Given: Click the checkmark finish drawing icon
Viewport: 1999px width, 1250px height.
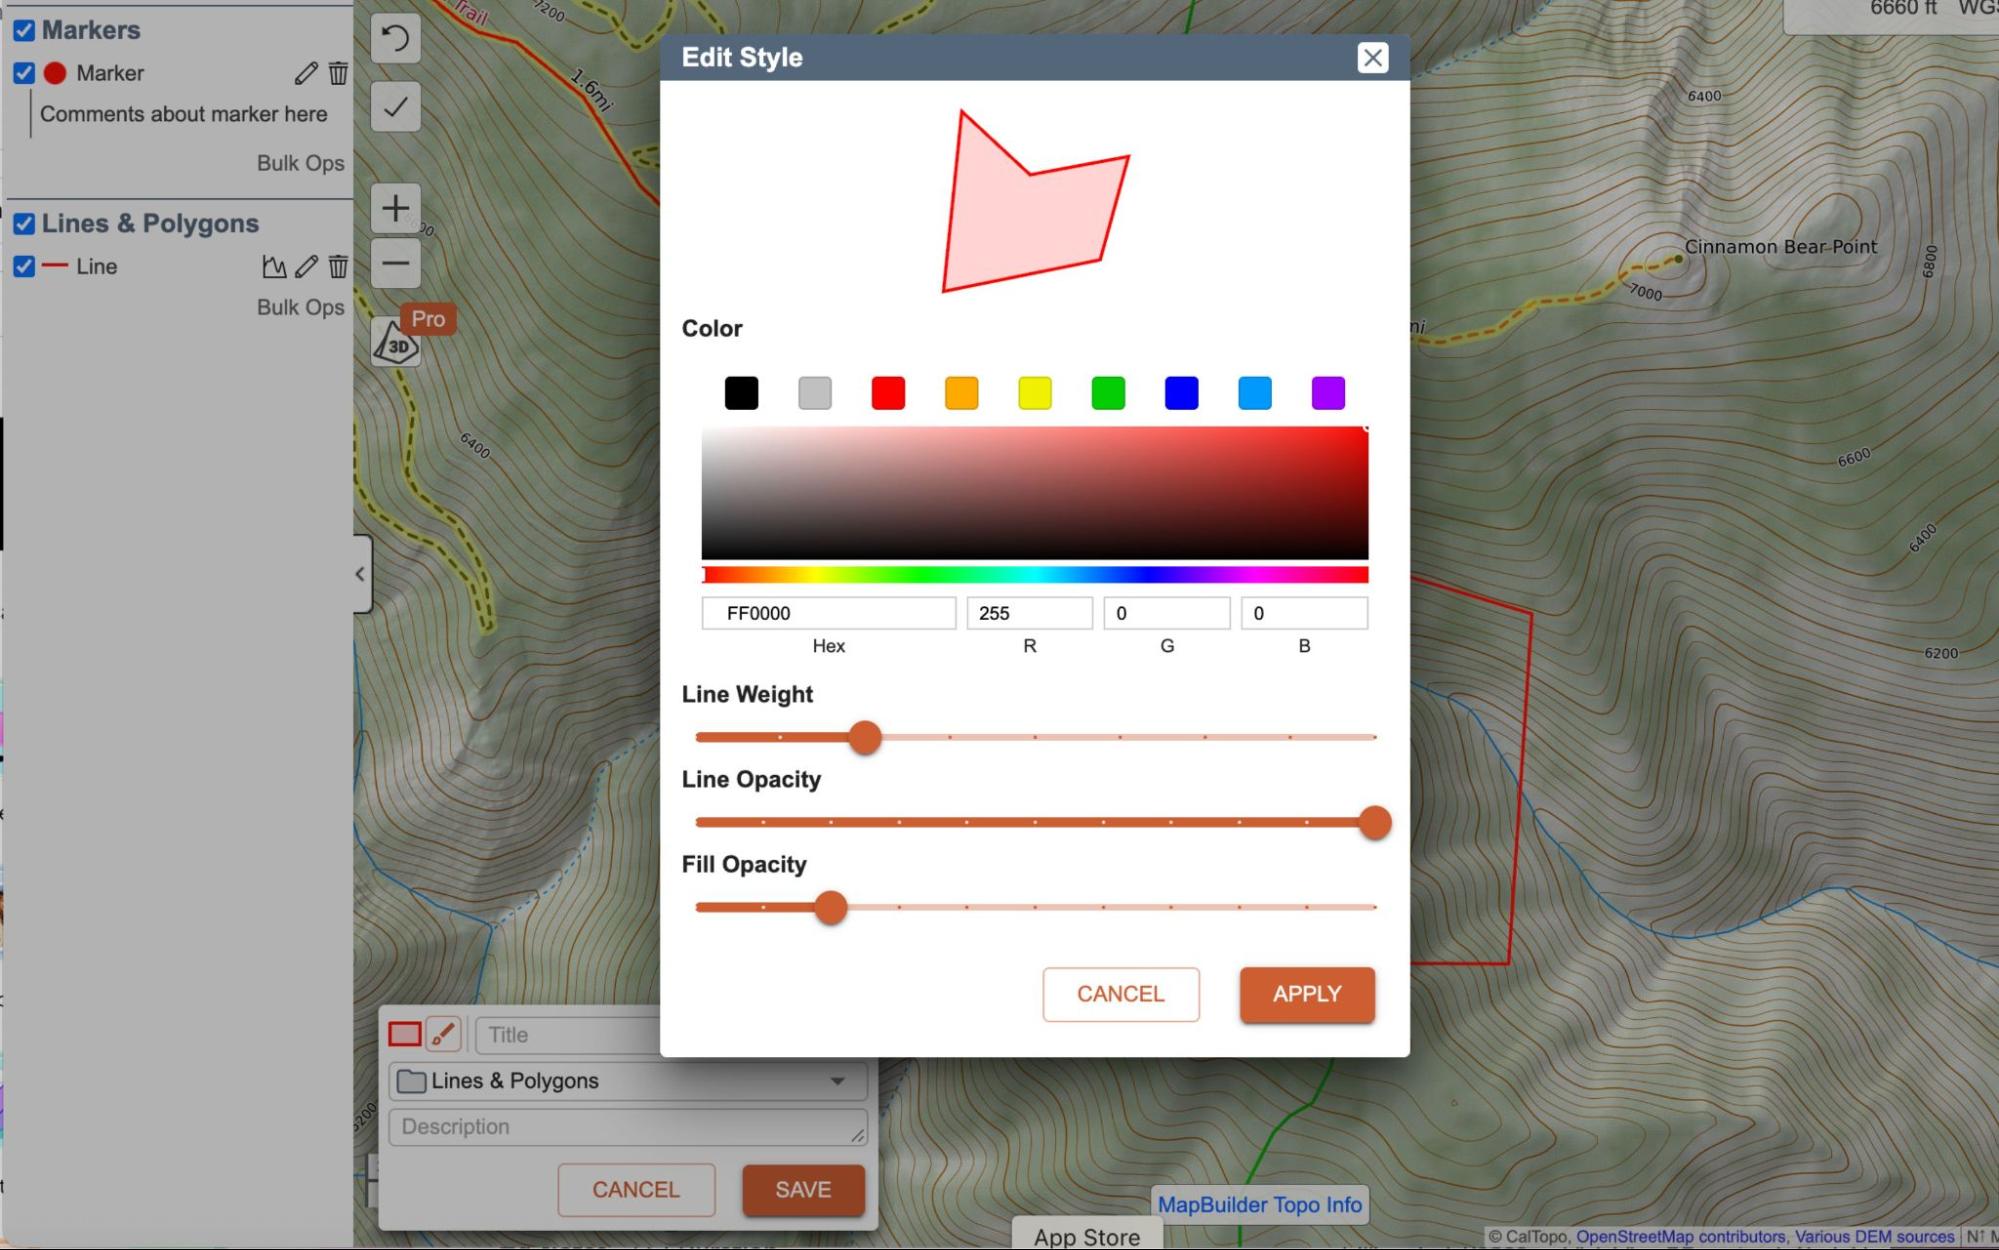Looking at the screenshot, I should [x=395, y=106].
